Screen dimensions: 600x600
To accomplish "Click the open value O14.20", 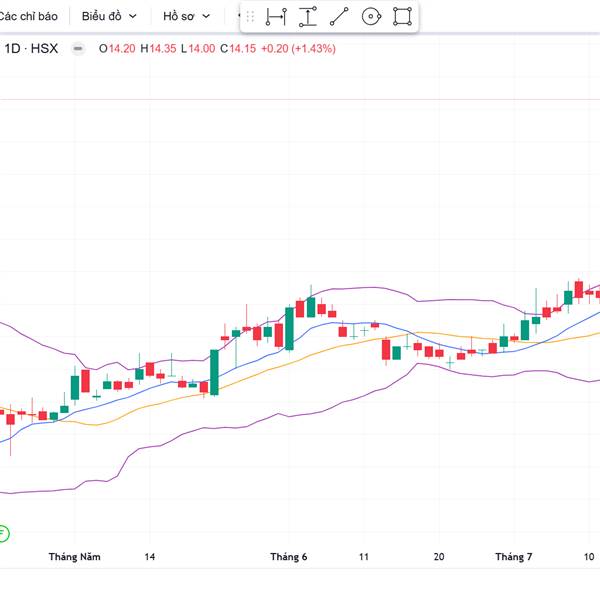I will coord(117,49).
